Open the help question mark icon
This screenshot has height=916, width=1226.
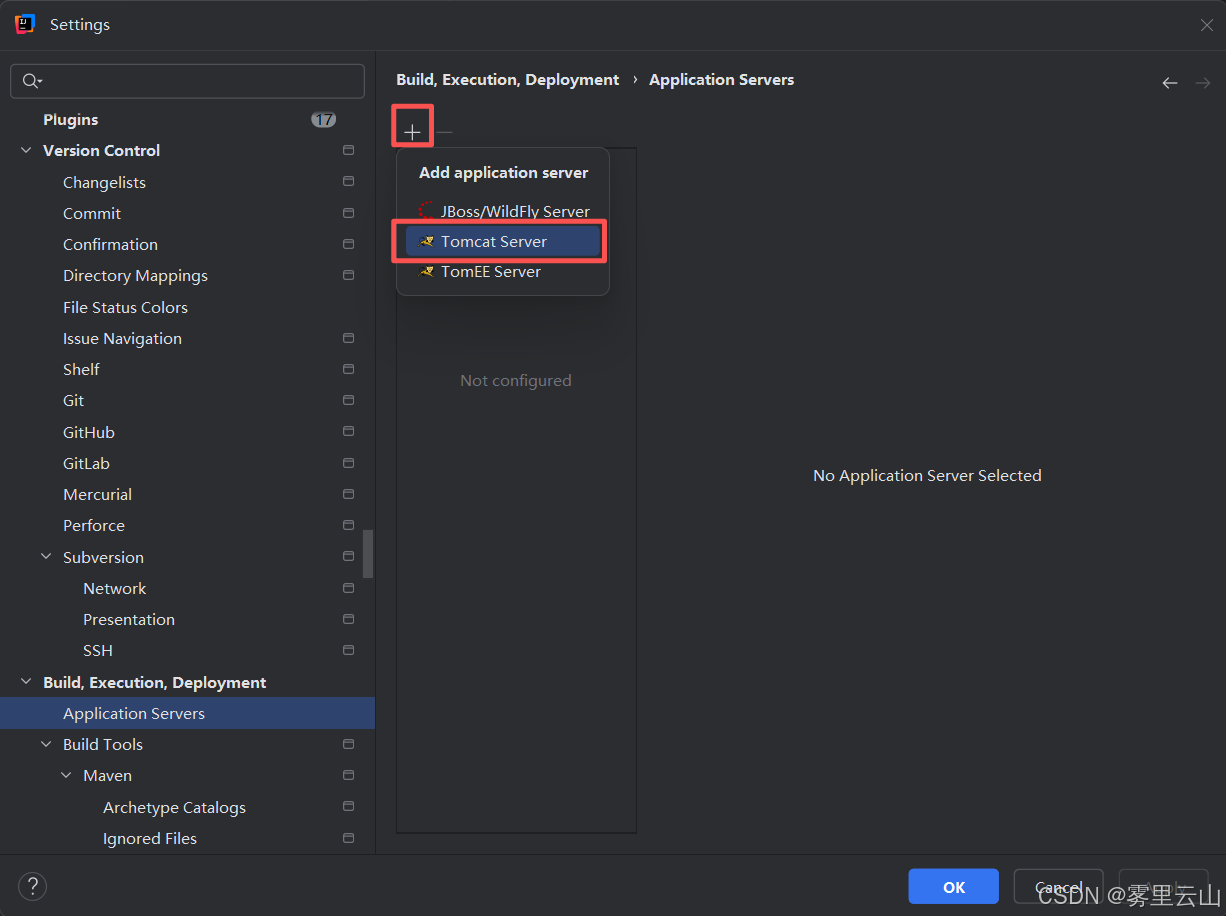(x=32, y=886)
